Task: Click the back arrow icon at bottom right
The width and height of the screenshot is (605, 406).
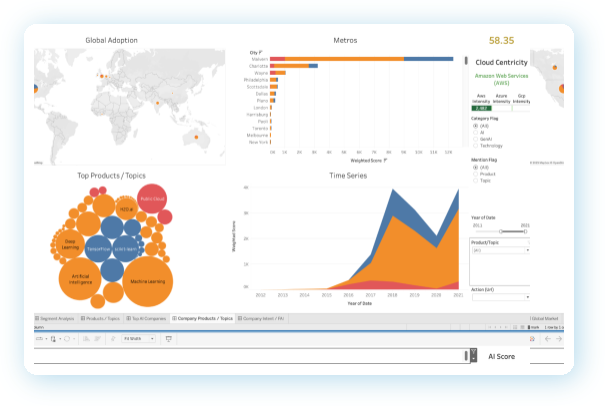Action: [546, 339]
